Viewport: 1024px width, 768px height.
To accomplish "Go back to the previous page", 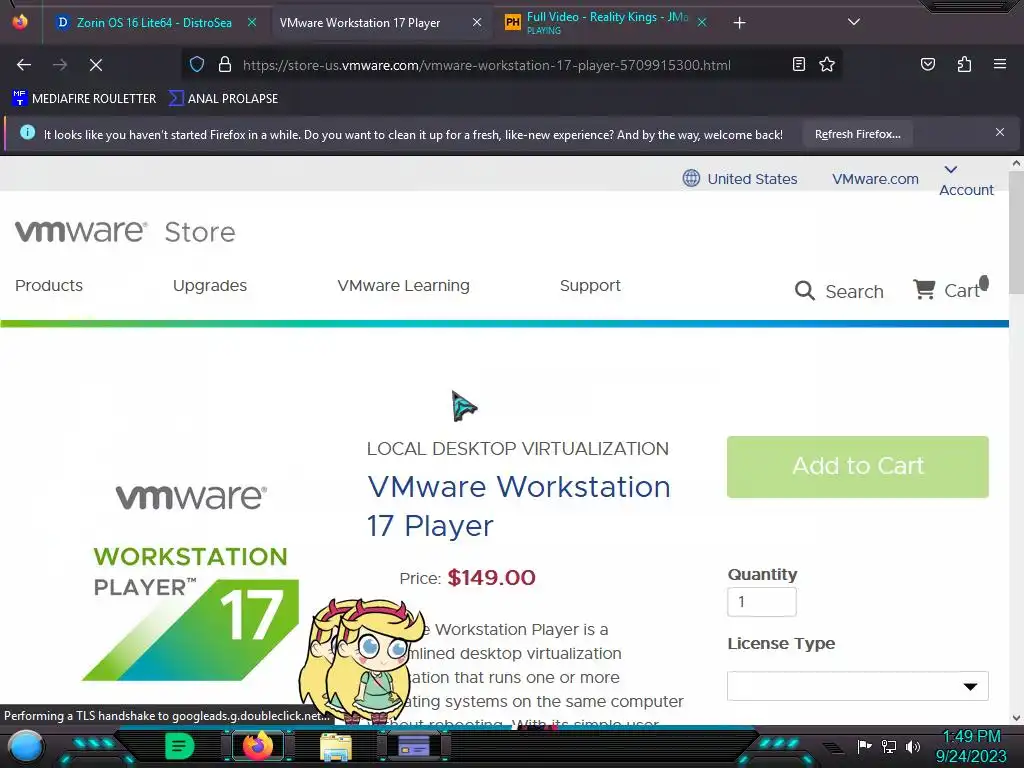I will click(x=24, y=65).
